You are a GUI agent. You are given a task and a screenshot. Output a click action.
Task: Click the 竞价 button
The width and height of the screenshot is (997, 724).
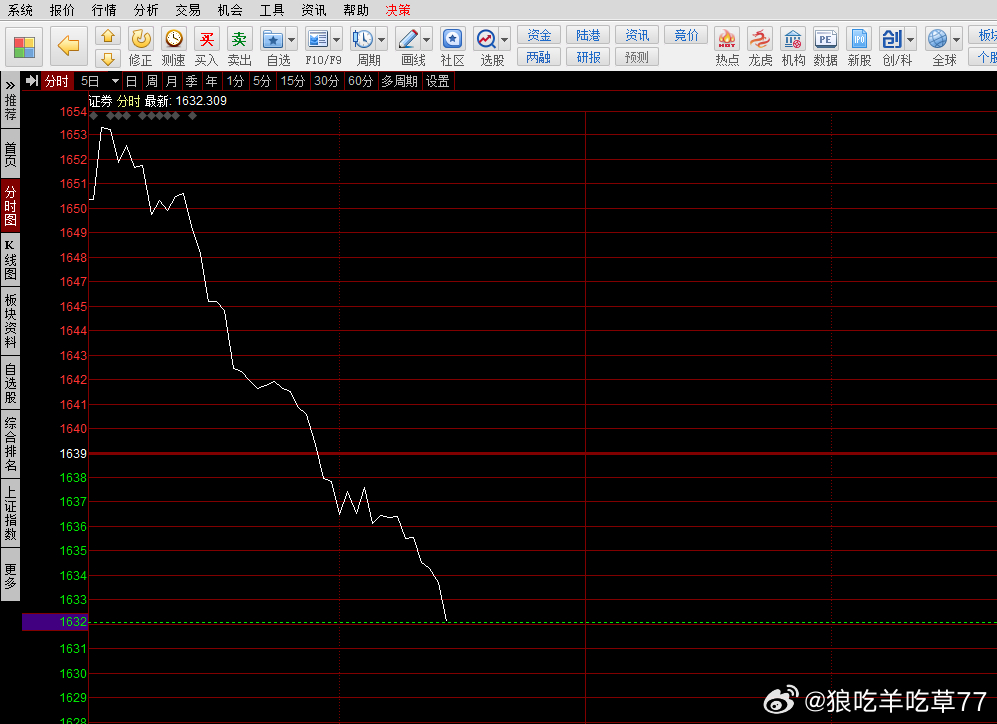[x=686, y=35]
